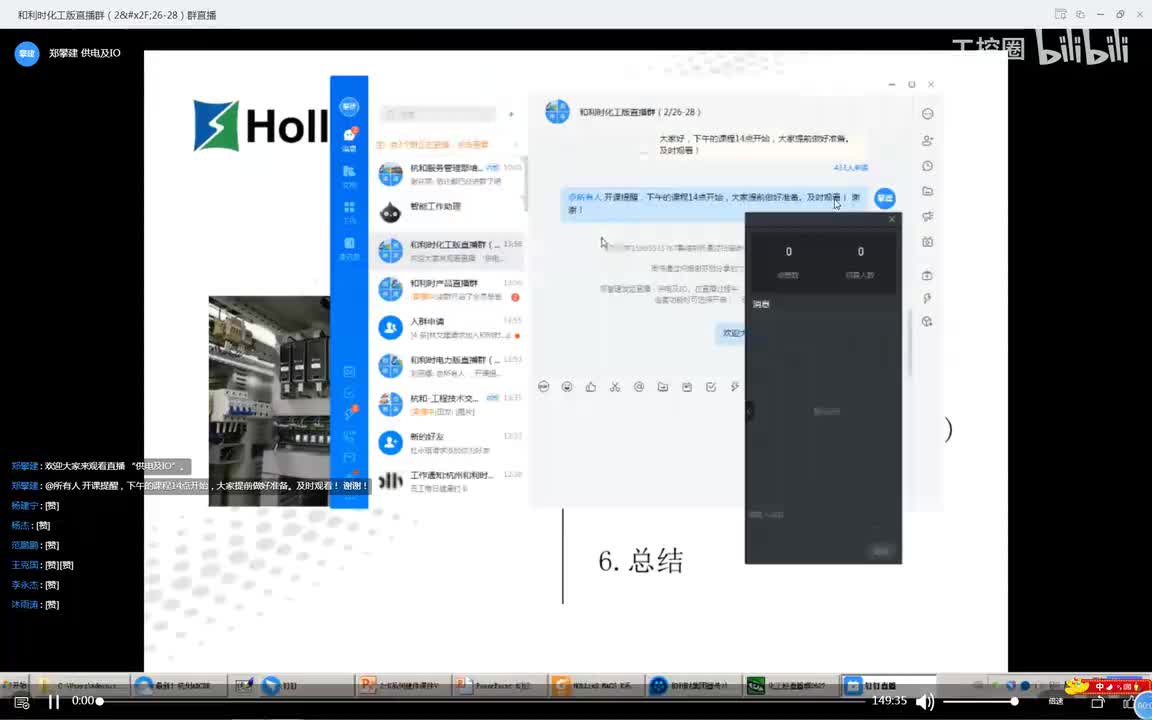This screenshot has width=1152, height=720.
Task: Click the @ mention icon in chat toolbar
Action: coord(638,386)
